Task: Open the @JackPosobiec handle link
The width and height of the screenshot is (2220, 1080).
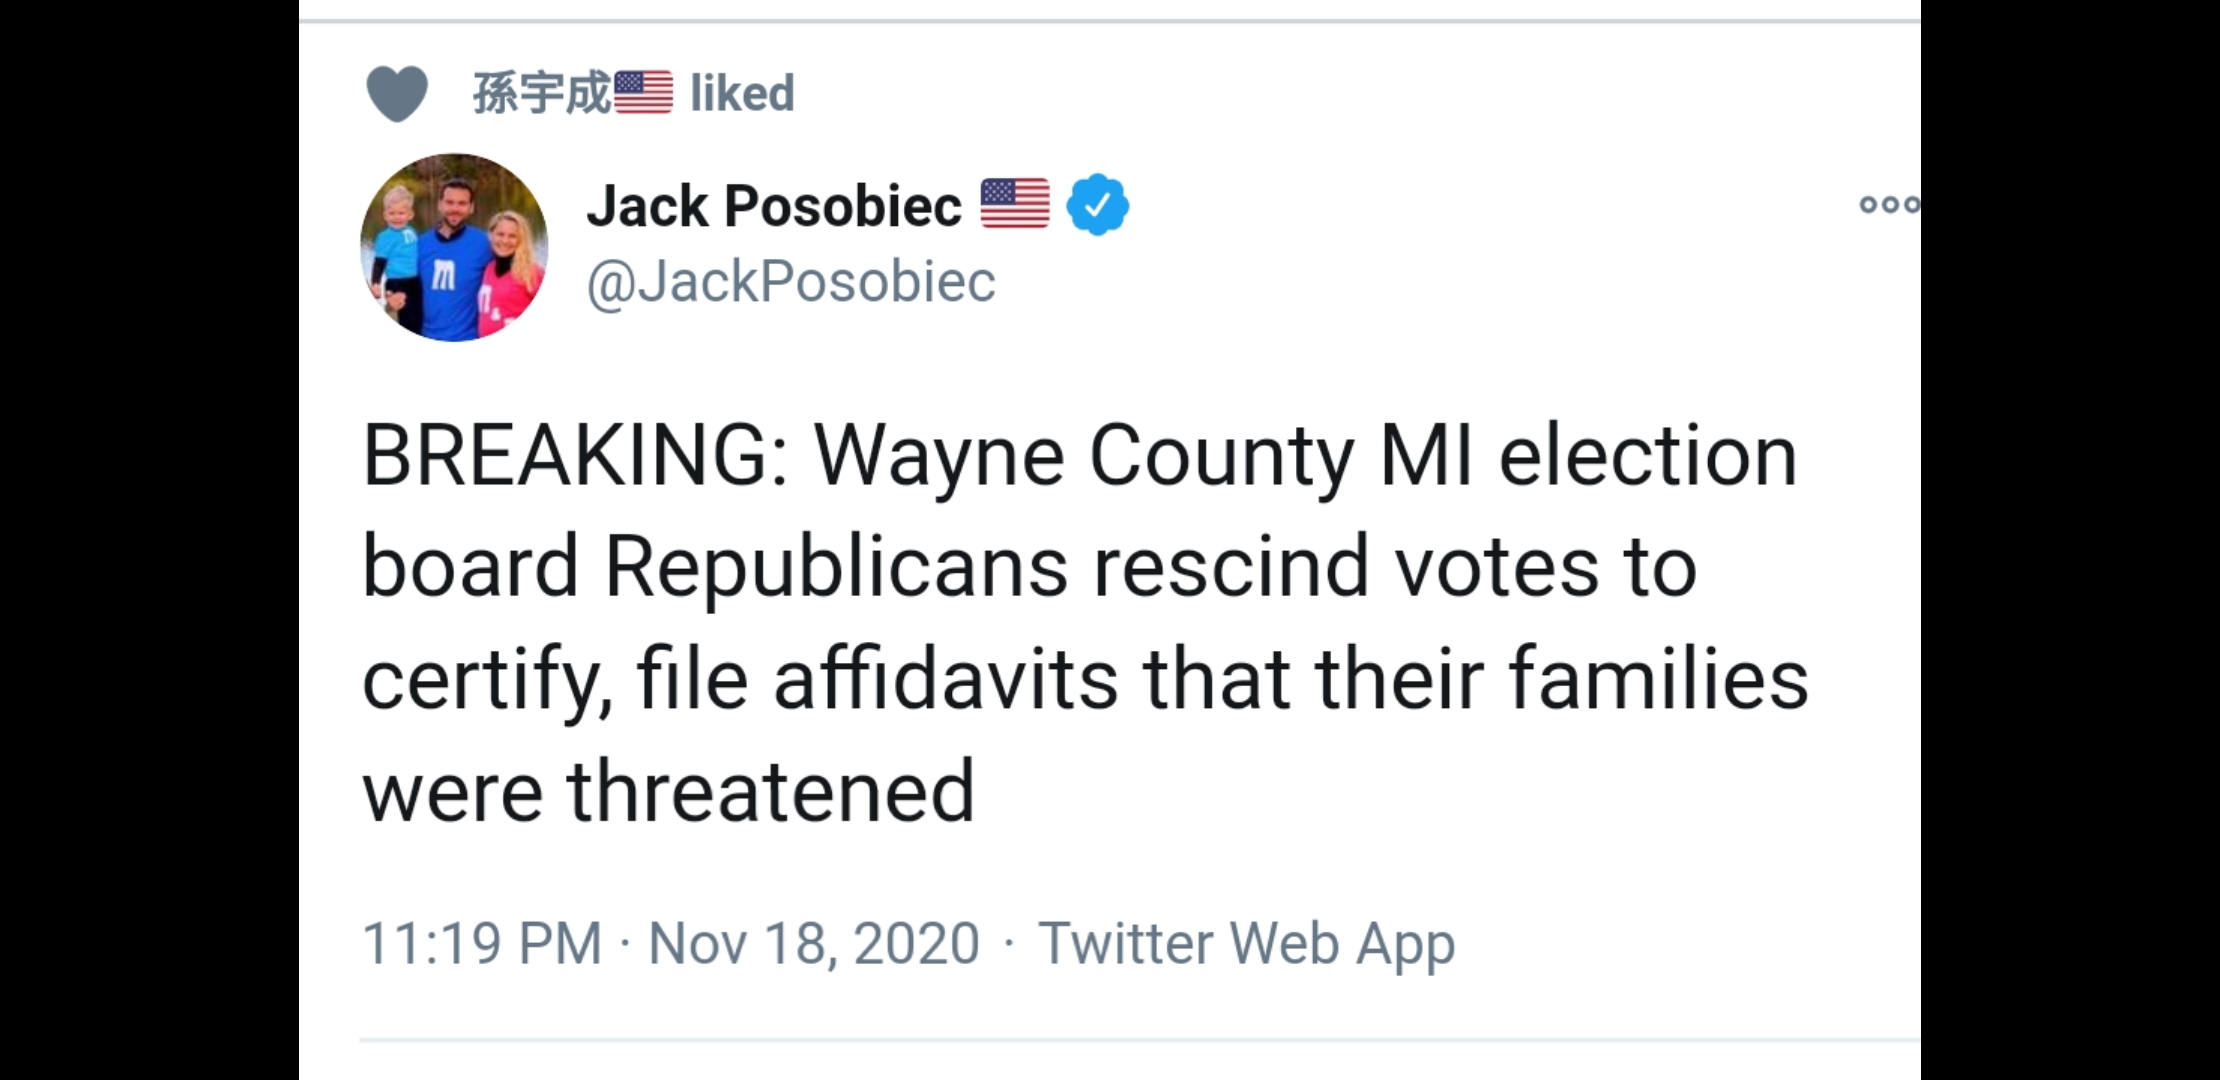Action: pos(790,281)
